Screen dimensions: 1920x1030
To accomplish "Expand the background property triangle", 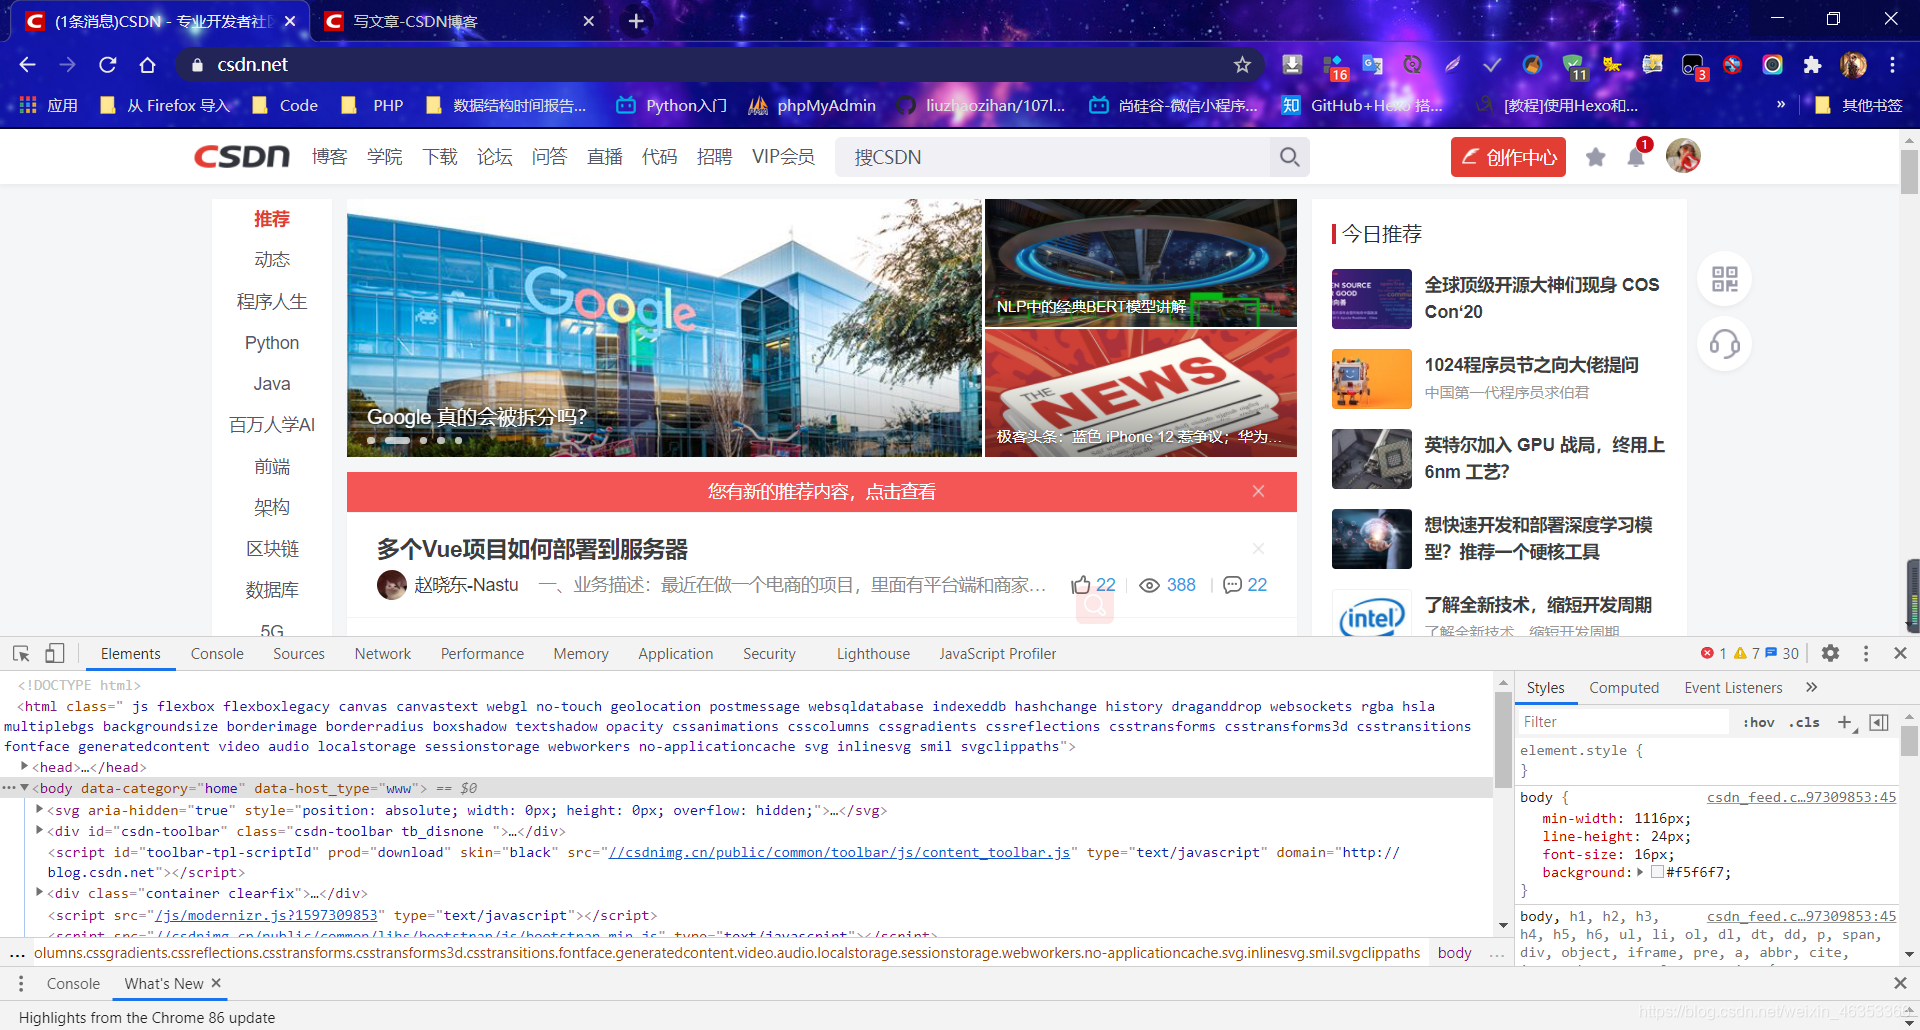I will click(x=1640, y=872).
